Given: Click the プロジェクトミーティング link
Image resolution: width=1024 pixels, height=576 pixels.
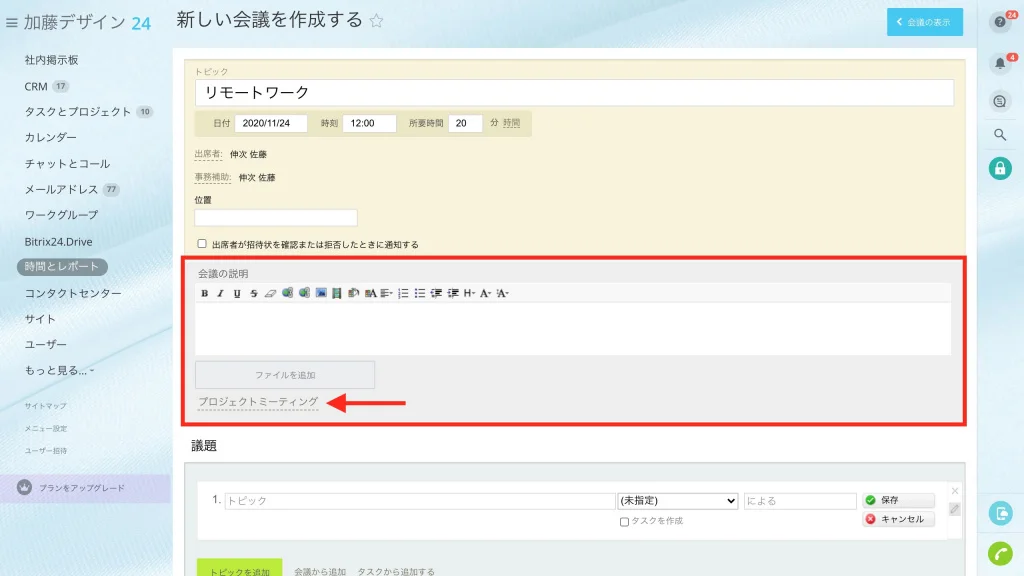Looking at the screenshot, I should (258, 402).
